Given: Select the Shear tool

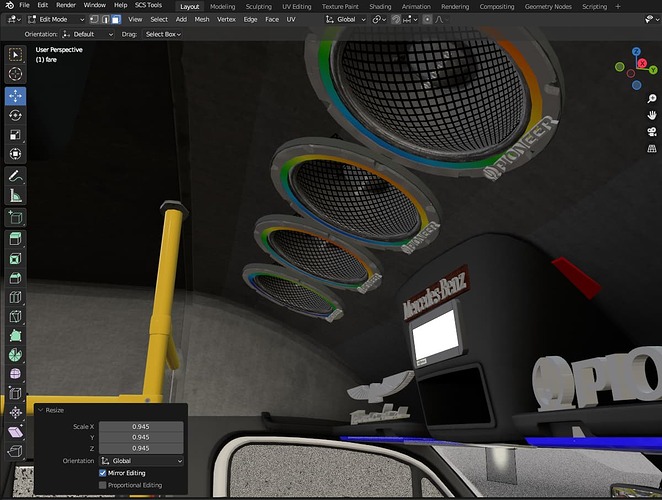Looking at the screenshot, I should pyautogui.click(x=16, y=432).
